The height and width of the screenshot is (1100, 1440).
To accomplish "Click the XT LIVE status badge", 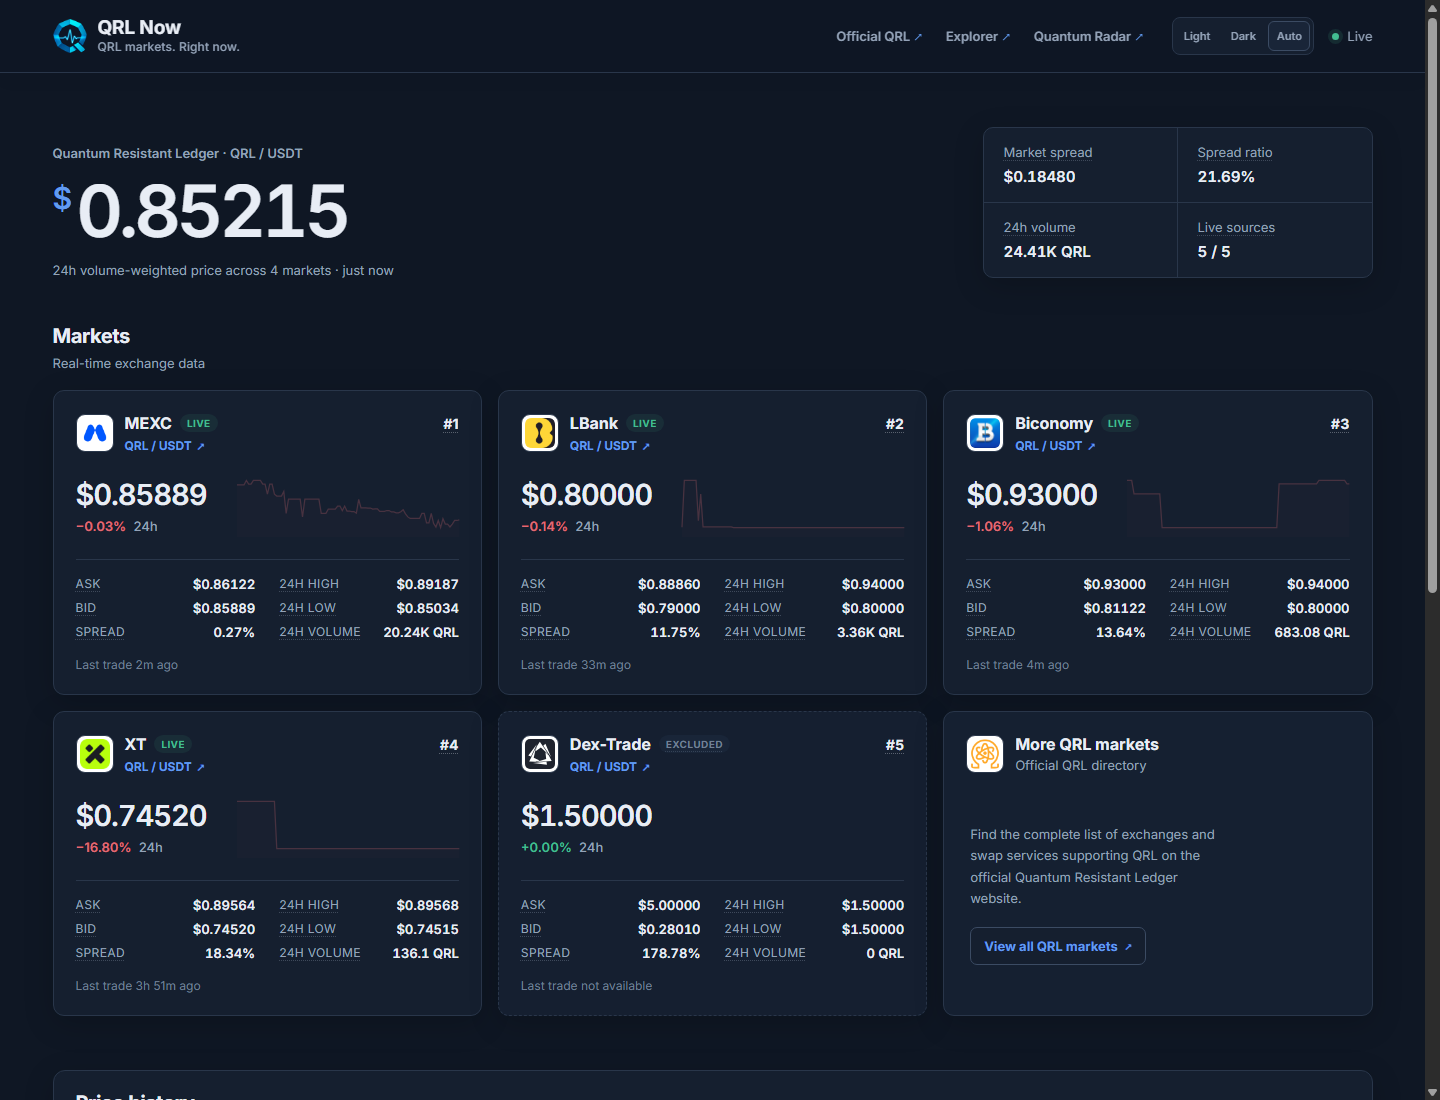I will click(x=172, y=744).
